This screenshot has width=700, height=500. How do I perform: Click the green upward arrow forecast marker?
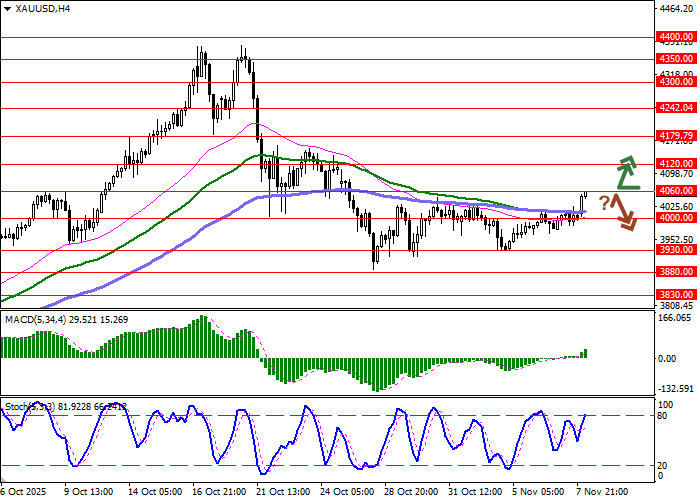[627, 172]
